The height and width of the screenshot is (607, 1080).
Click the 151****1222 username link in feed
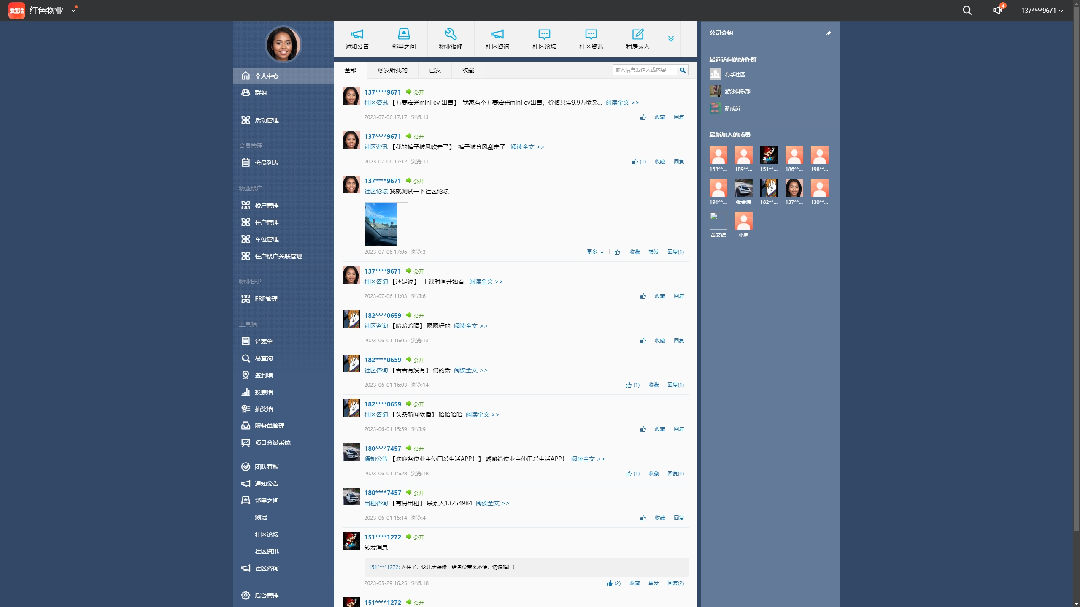pyautogui.click(x=382, y=537)
